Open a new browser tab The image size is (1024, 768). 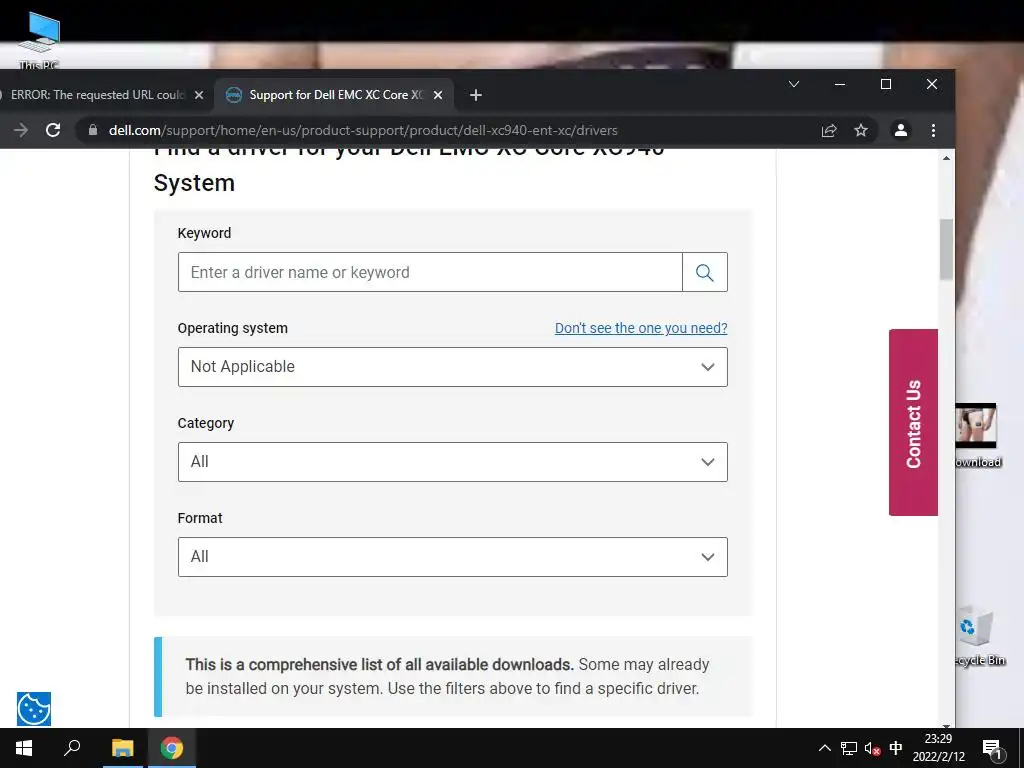475,95
